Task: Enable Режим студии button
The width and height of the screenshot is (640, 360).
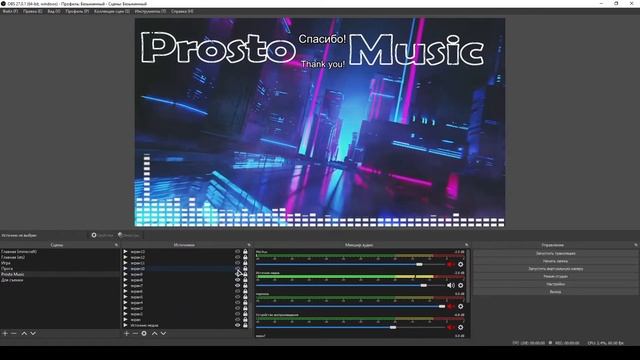Action: coord(555,276)
